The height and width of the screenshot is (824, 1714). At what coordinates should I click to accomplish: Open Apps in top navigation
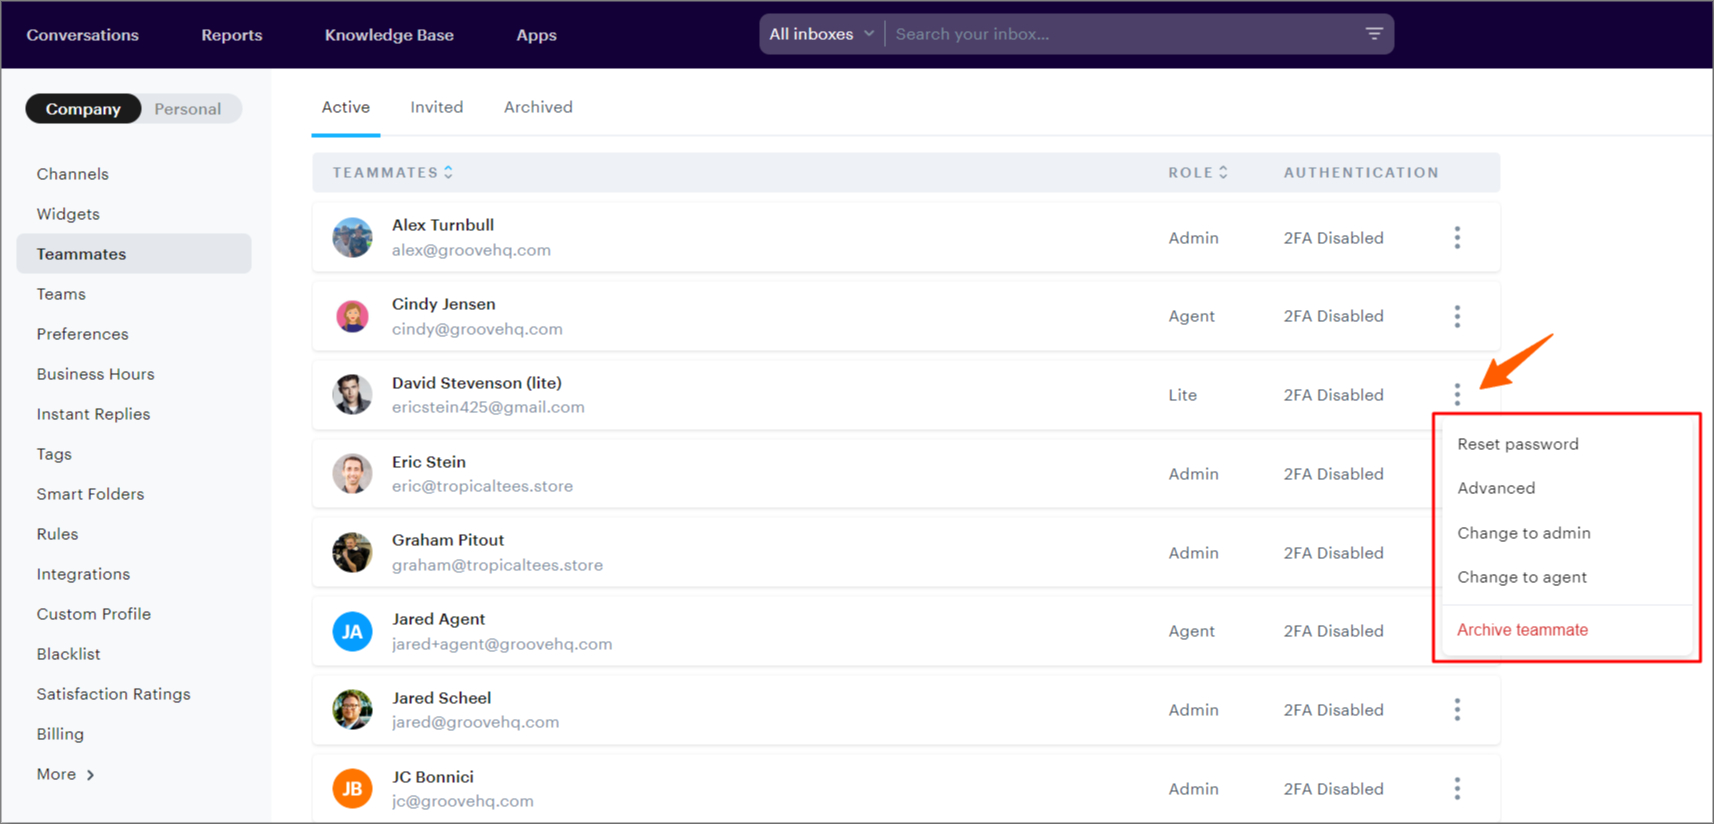coord(537,35)
